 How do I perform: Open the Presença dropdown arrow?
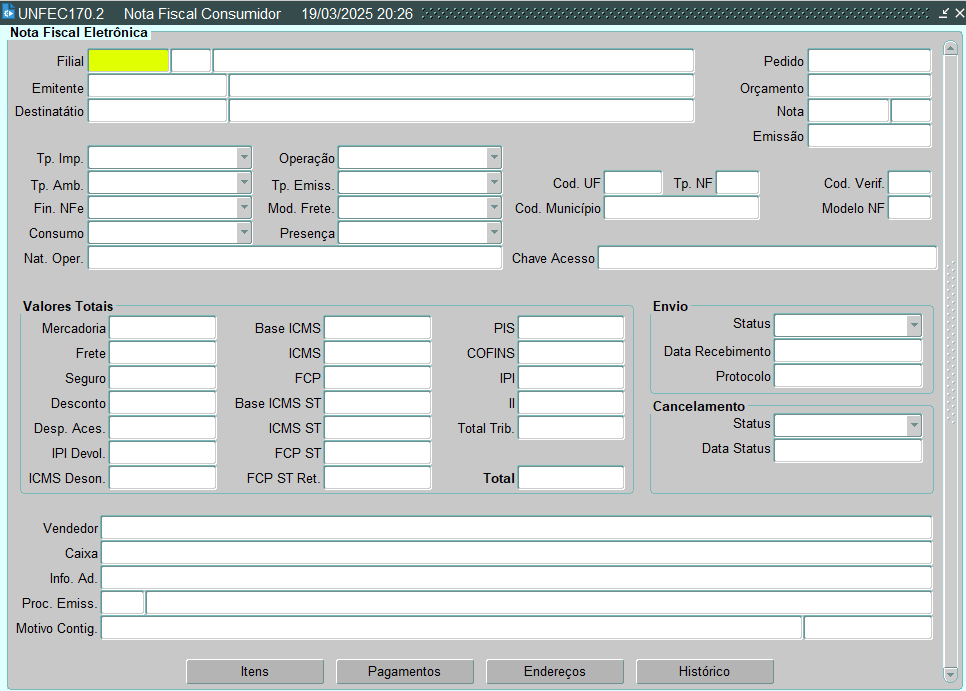point(493,233)
